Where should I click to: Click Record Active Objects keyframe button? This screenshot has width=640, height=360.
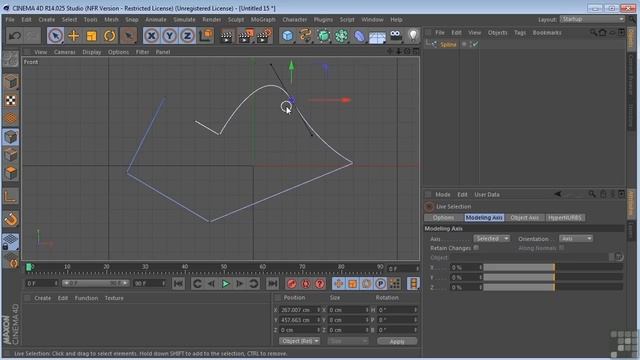click(291, 284)
